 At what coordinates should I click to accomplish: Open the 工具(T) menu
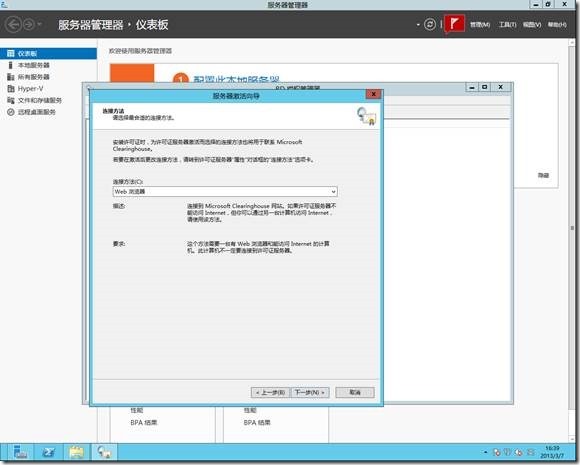click(507, 24)
